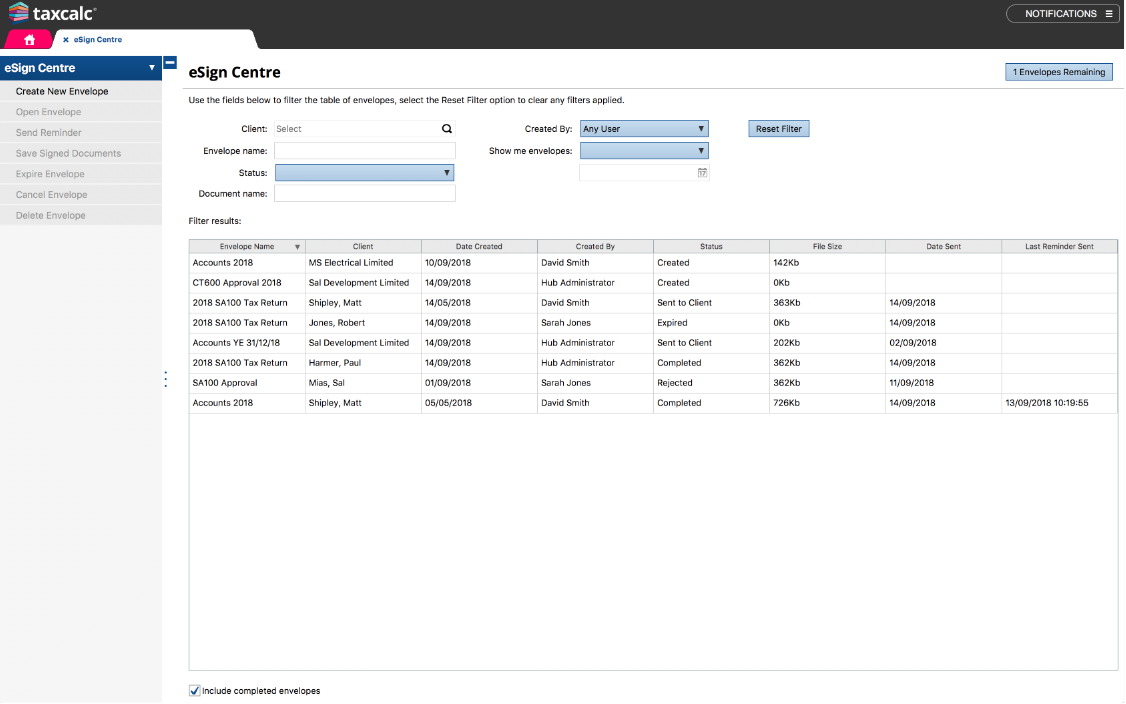1126x704 pixels.
Task: Click the taxcalc logo
Action: pyautogui.click(x=52, y=13)
